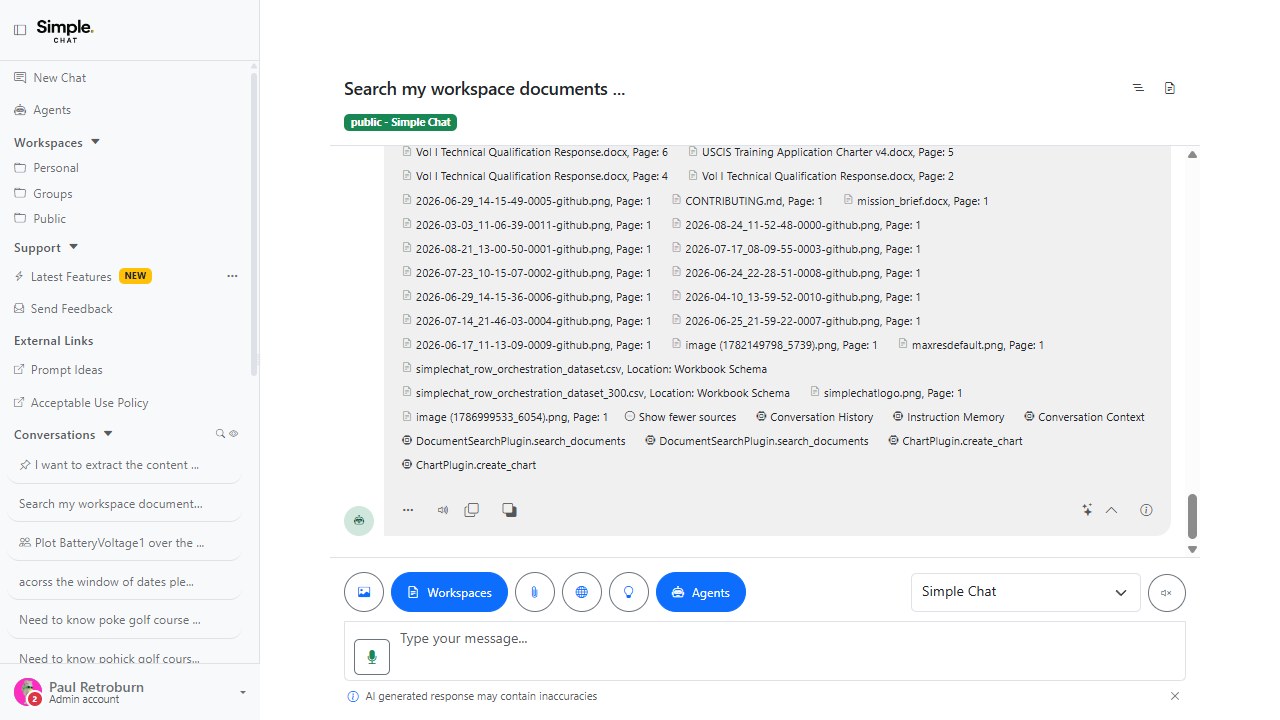Toggle the Agents button
This screenshot has height=720, width=1280.
(x=701, y=592)
